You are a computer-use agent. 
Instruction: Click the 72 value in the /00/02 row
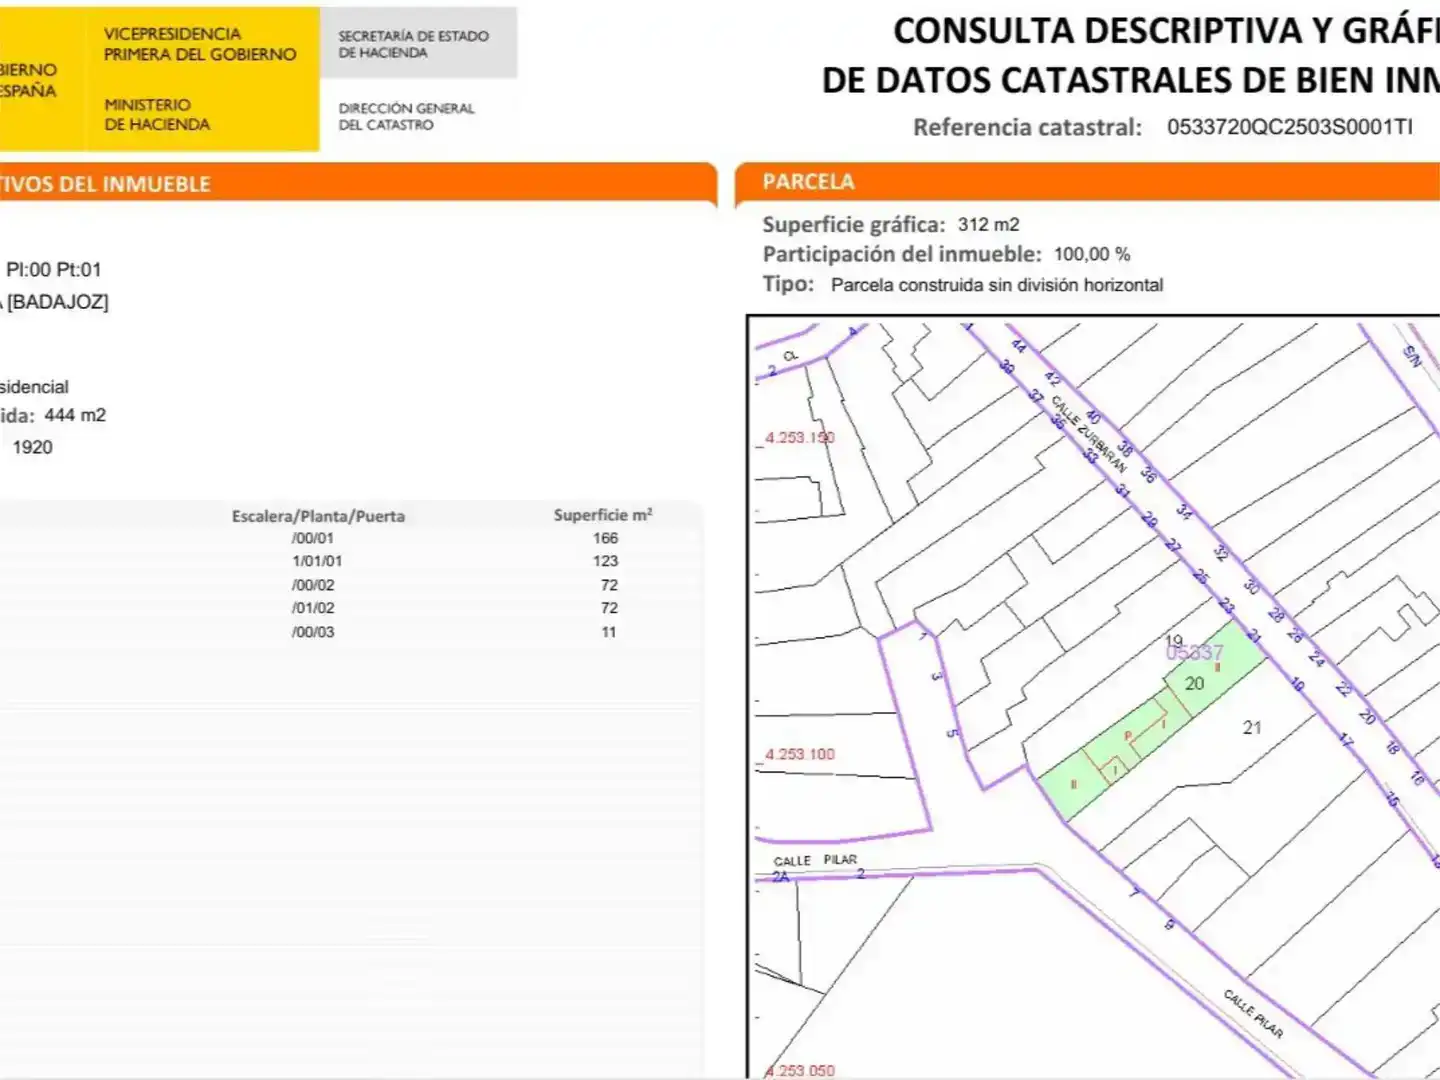pyautogui.click(x=609, y=585)
